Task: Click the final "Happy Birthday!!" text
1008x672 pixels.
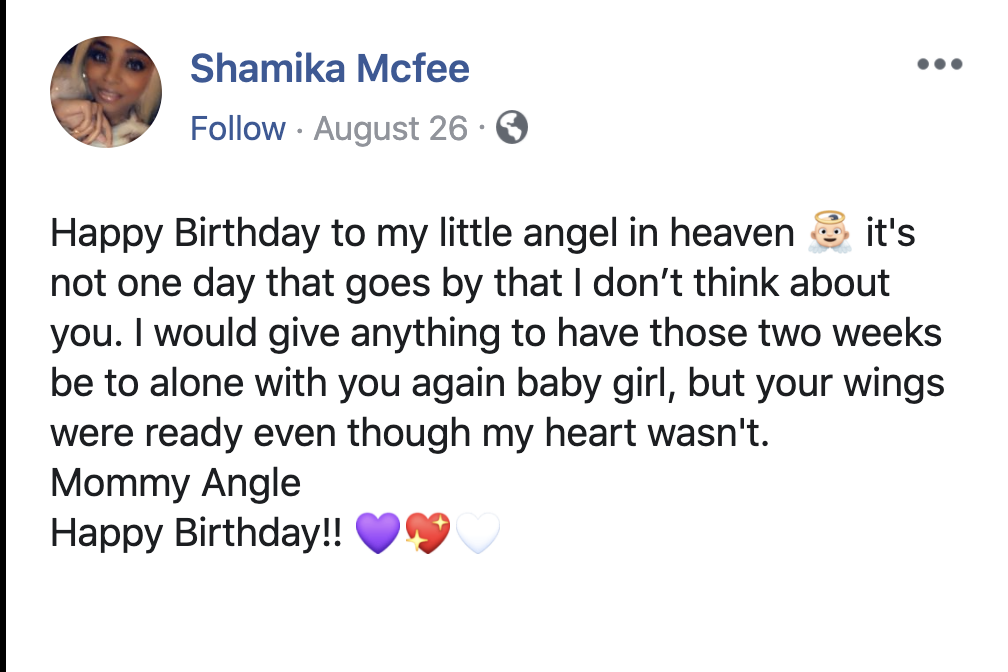Action: click(196, 534)
